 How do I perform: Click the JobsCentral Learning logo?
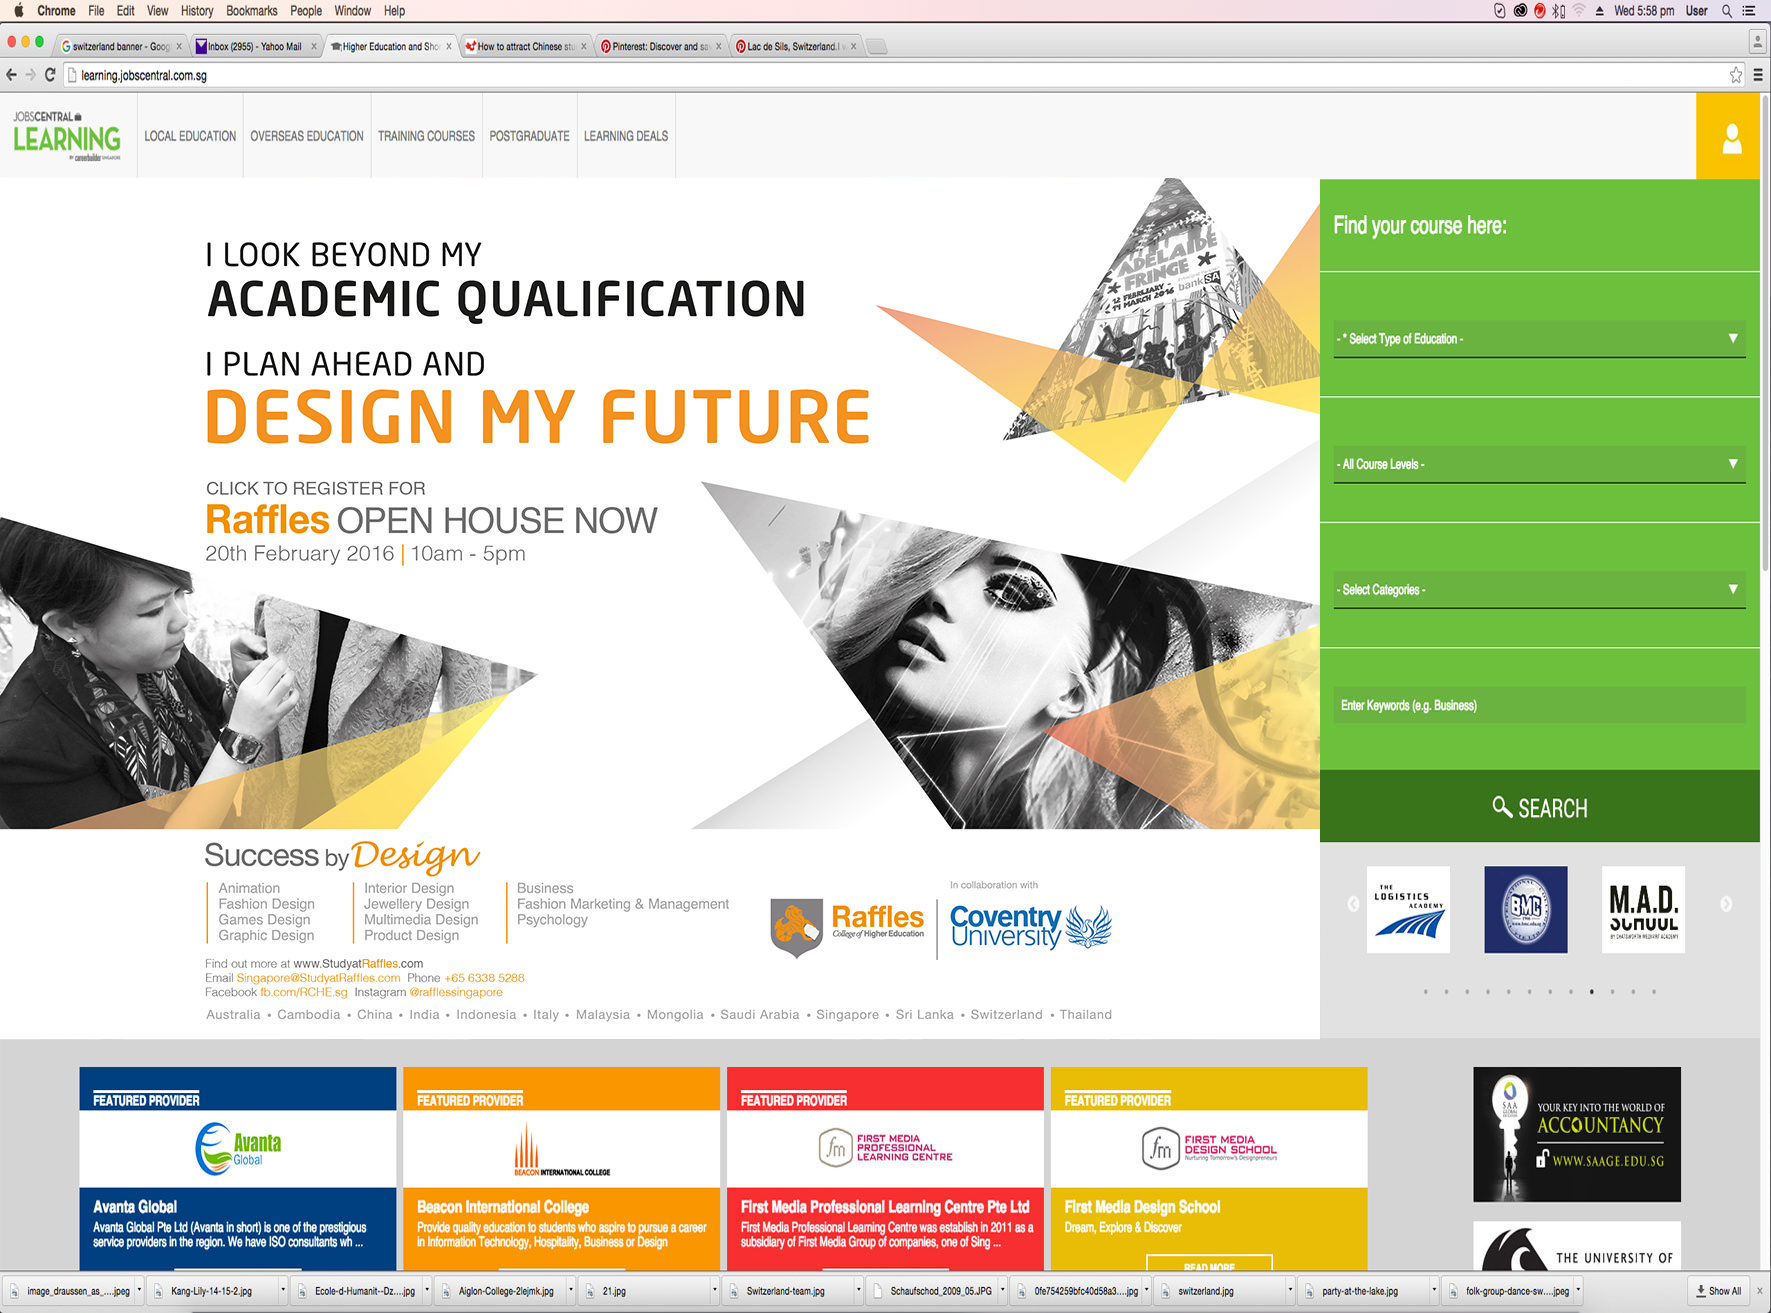point(67,137)
